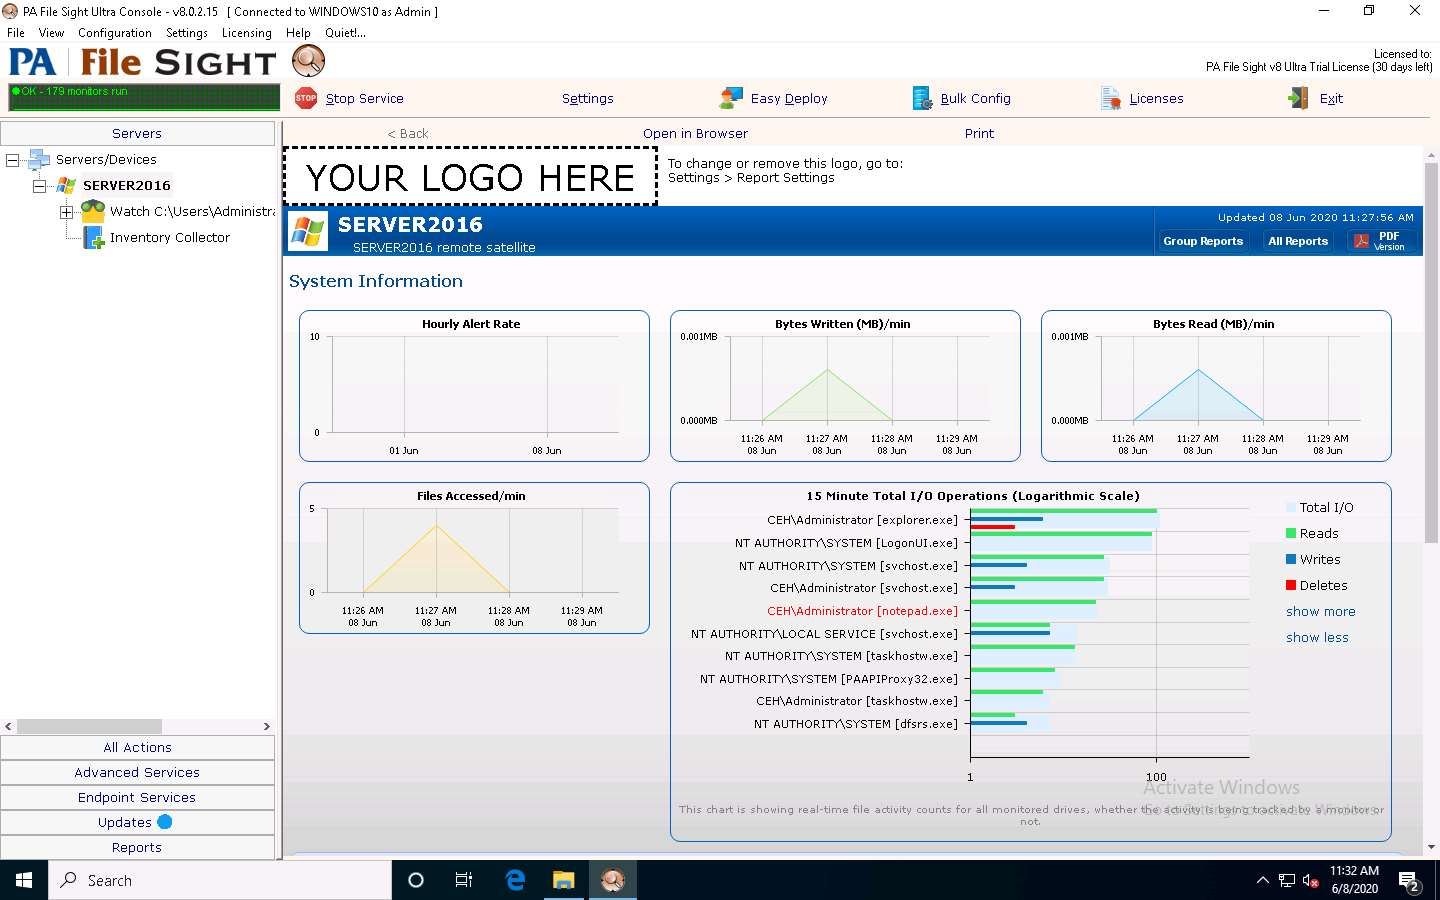Open Task View on taskbar
This screenshot has width=1440, height=900.
464,880
